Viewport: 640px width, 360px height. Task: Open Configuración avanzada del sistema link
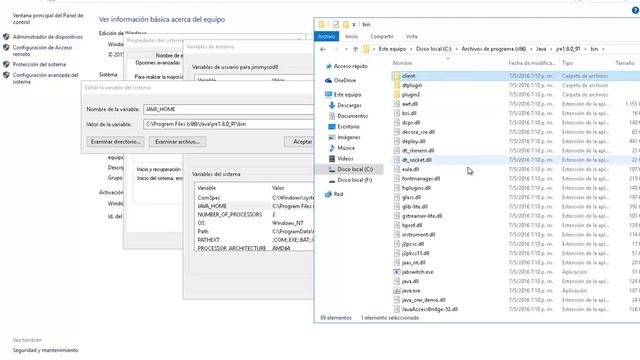pos(45,78)
